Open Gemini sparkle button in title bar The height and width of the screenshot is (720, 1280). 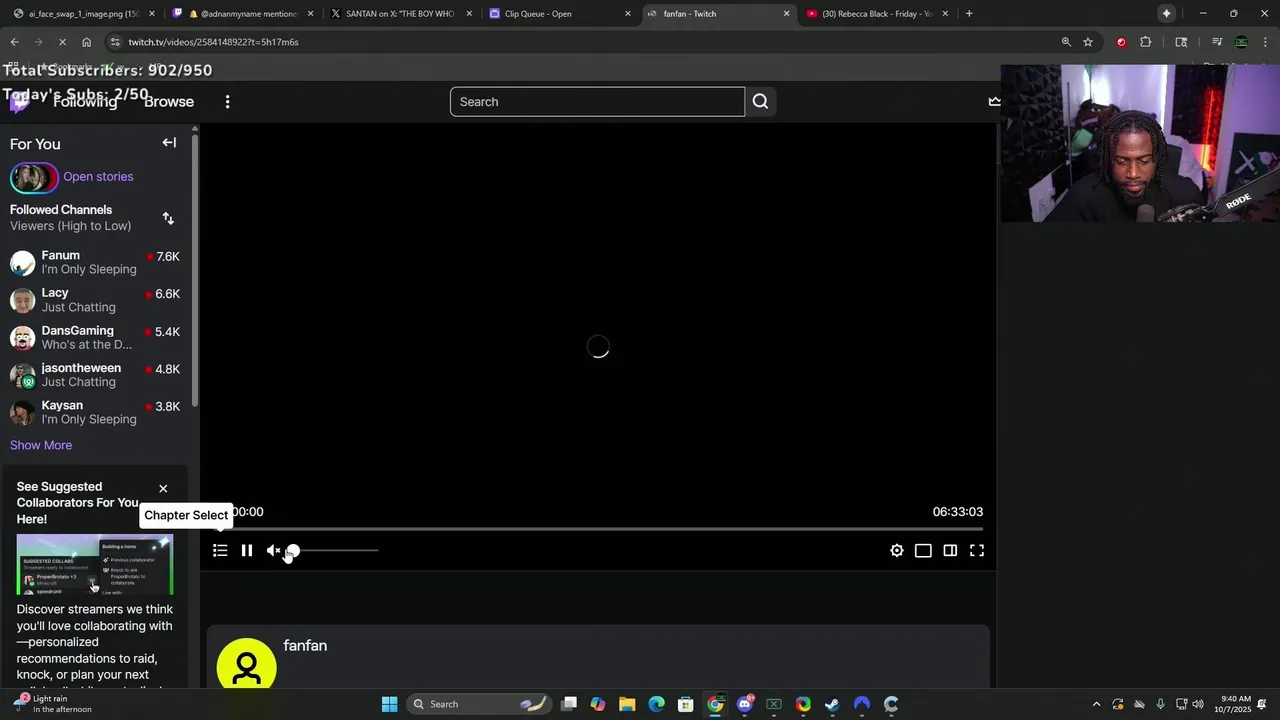pyautogui.click(x=1166, y=14)
